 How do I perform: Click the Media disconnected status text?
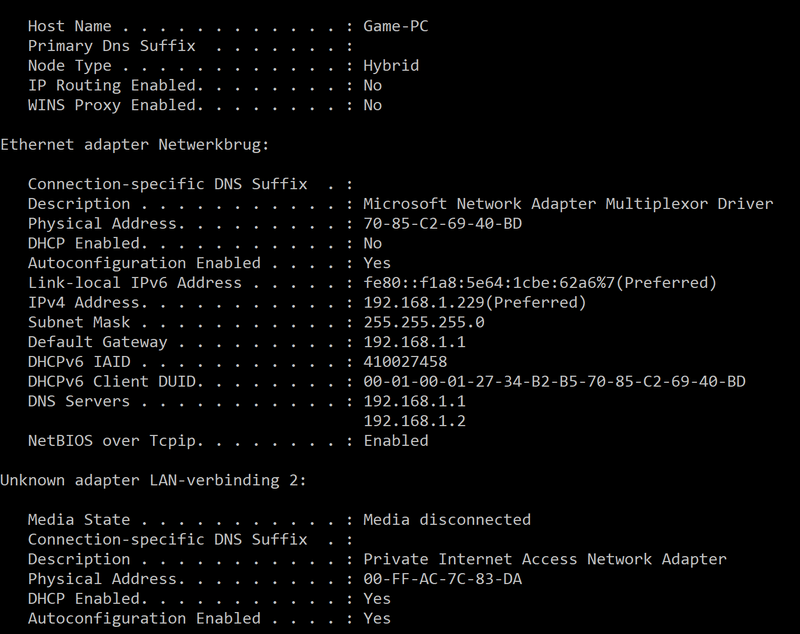pyautogui.click(x=447, y=520)
